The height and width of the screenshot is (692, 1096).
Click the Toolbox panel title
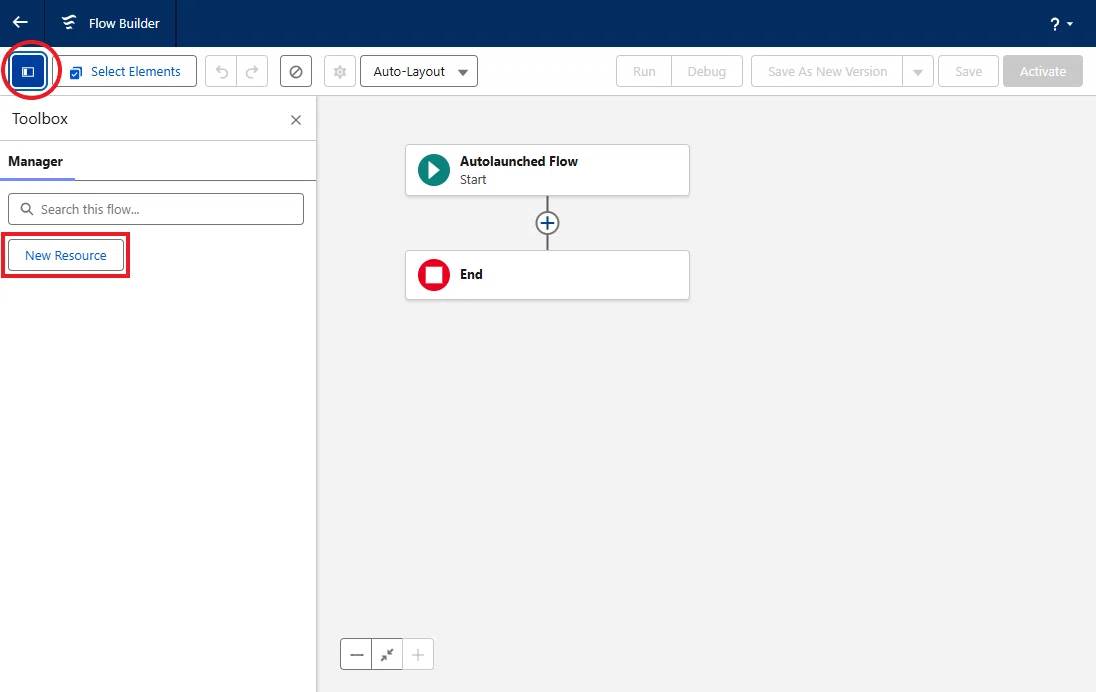[x=40, y=119]
